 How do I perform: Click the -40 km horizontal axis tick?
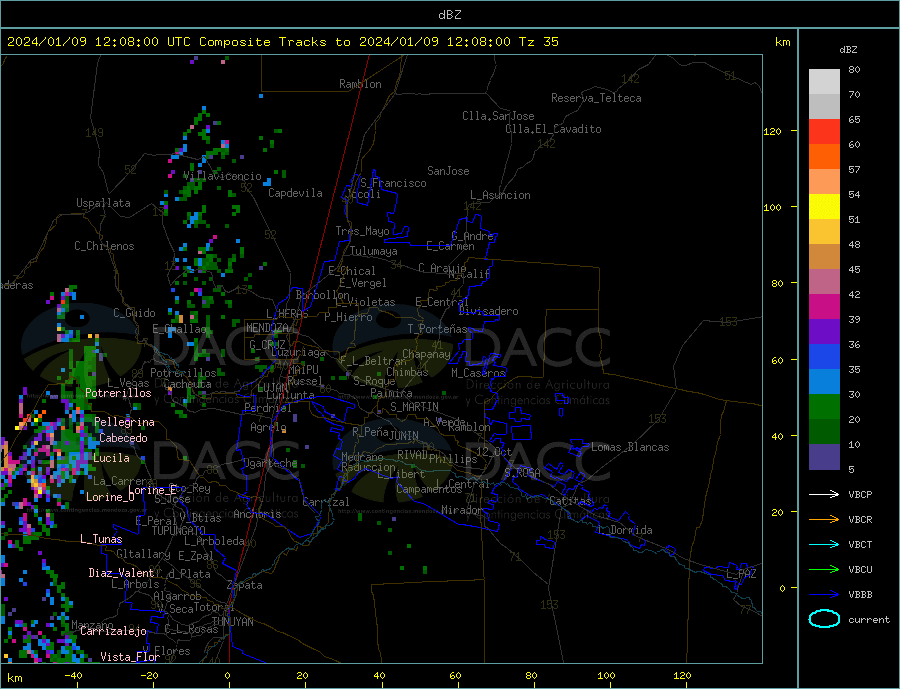[x=73, y=676]
